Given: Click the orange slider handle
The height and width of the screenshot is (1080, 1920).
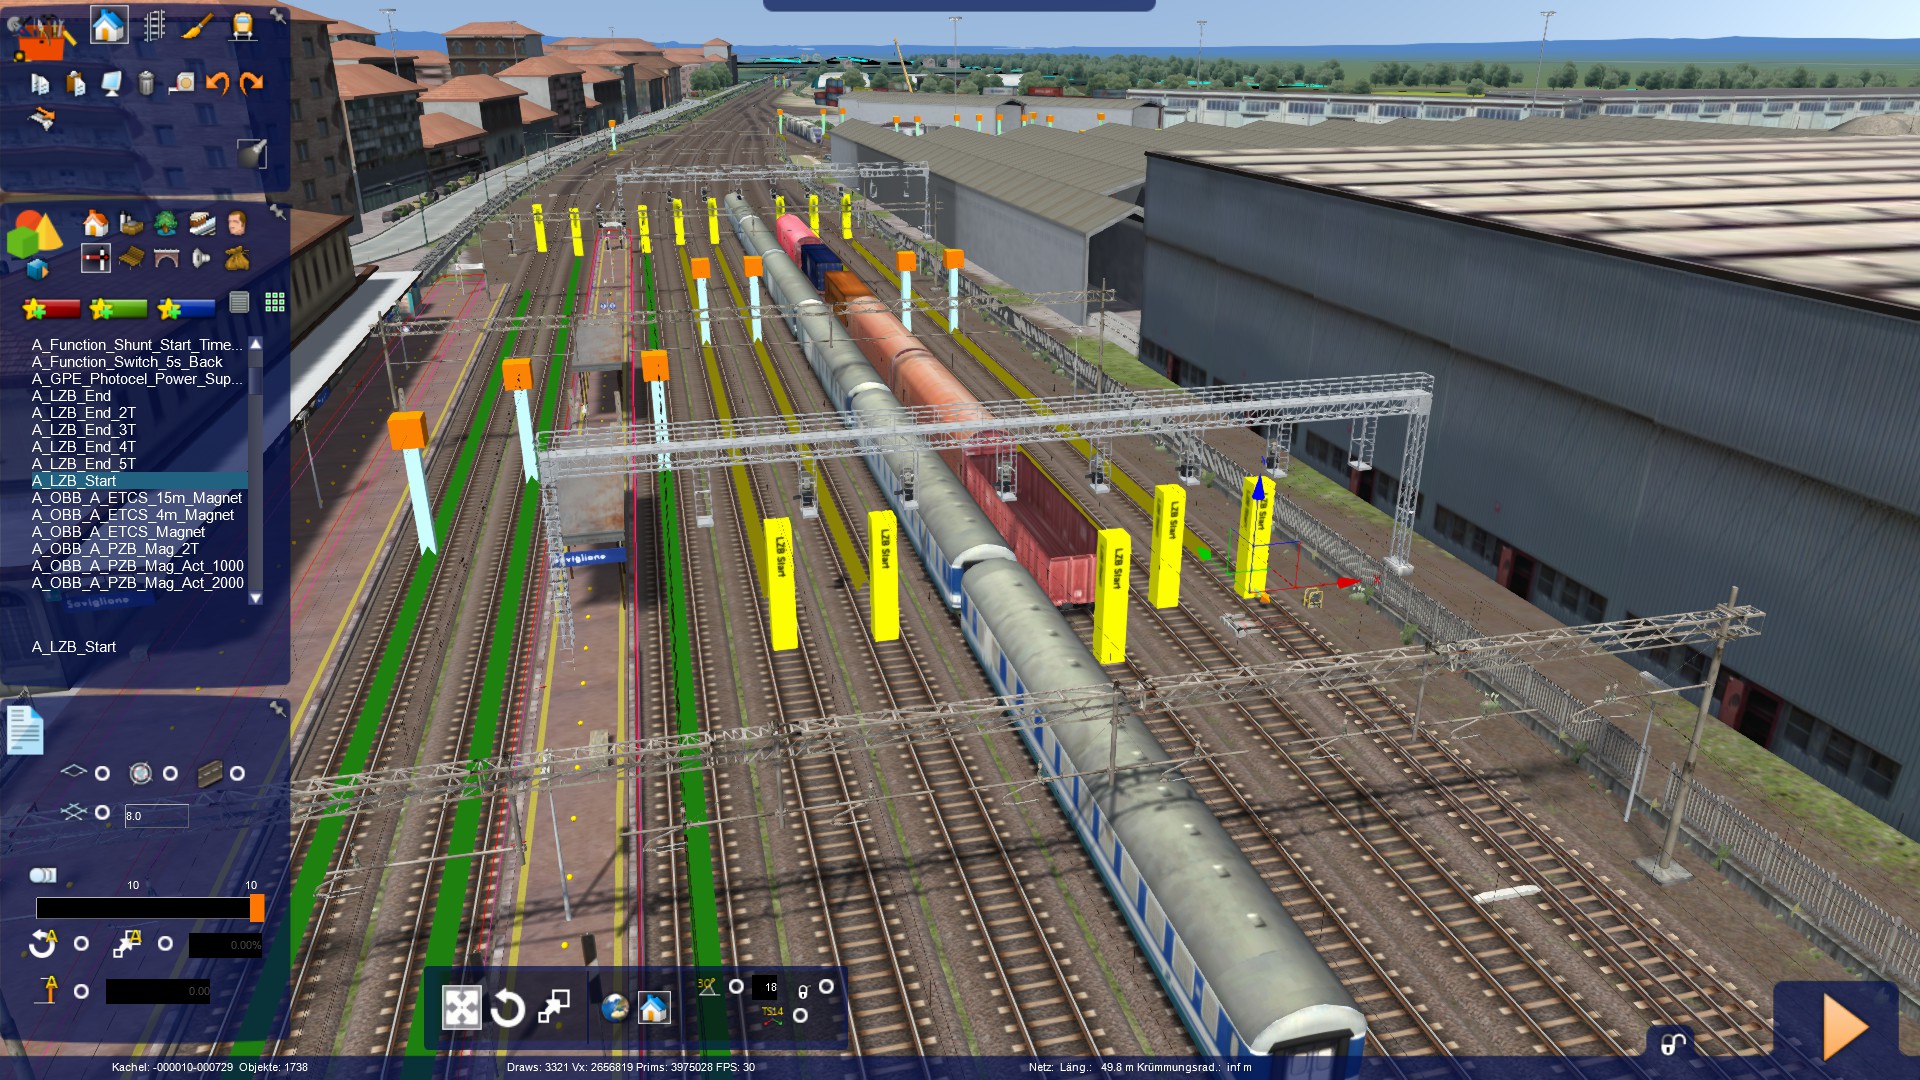Looking at the screenshot, I should [x=257, y=908].
